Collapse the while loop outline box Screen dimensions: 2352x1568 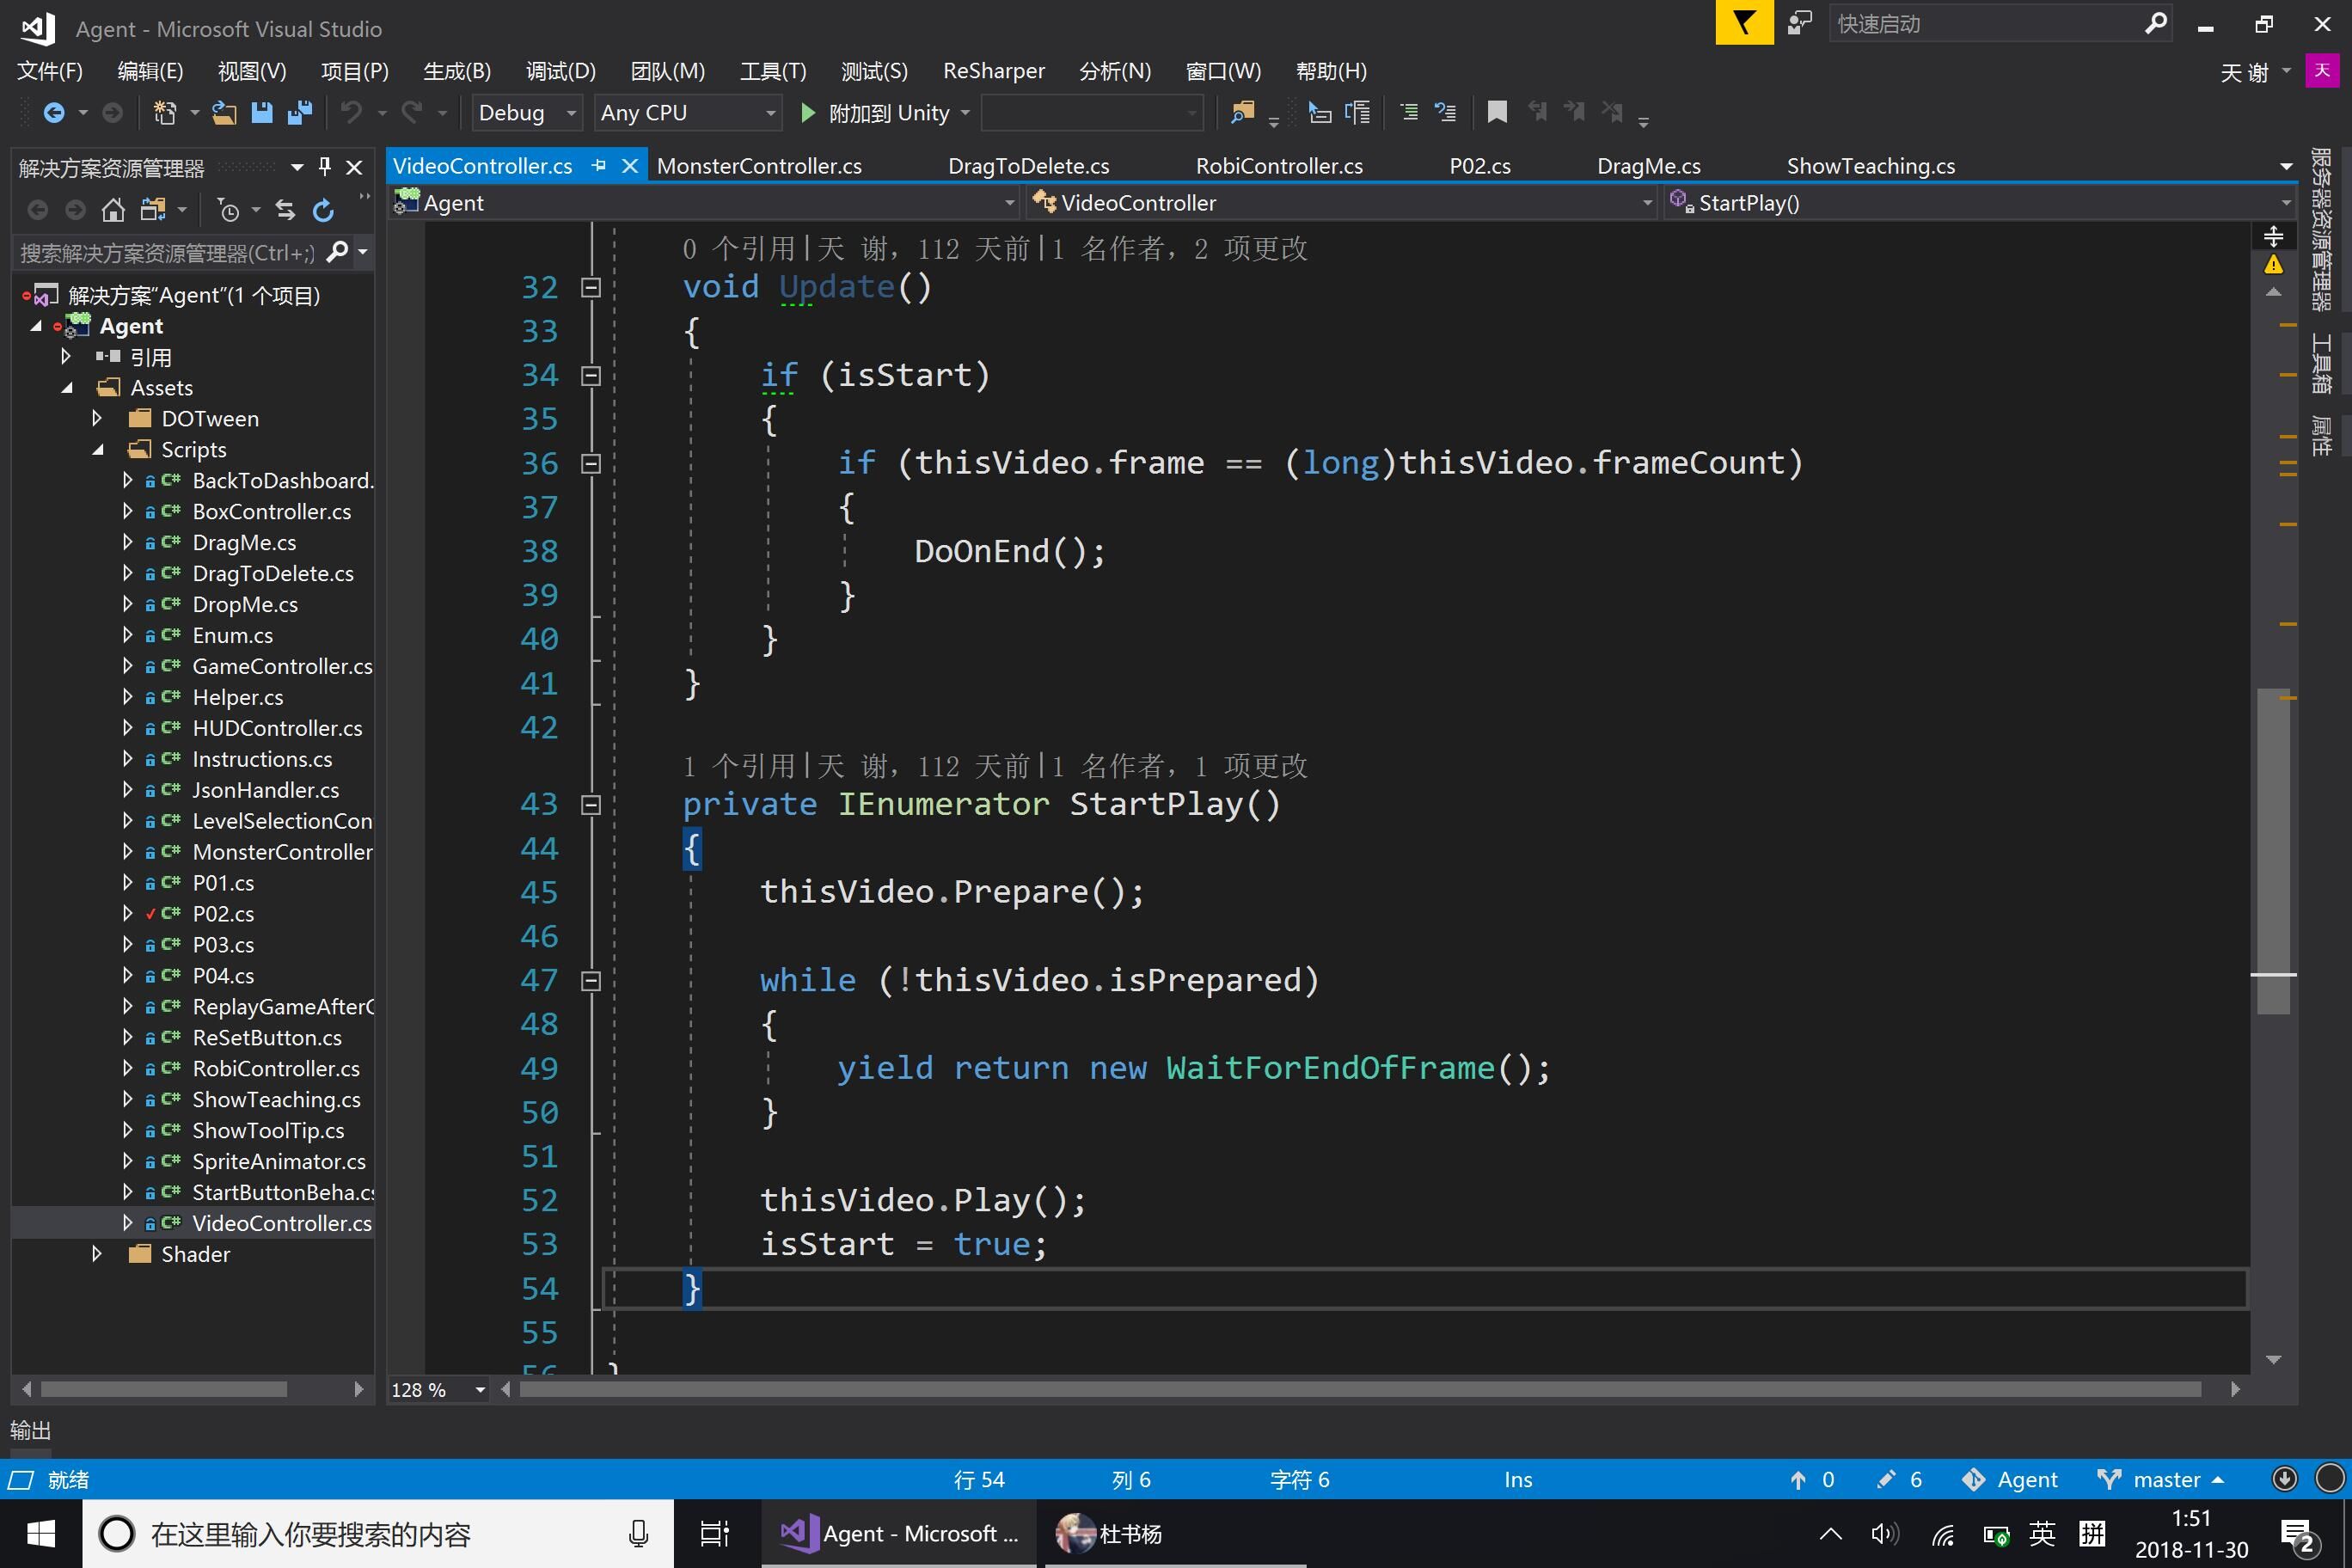click(x=591, y=981)
